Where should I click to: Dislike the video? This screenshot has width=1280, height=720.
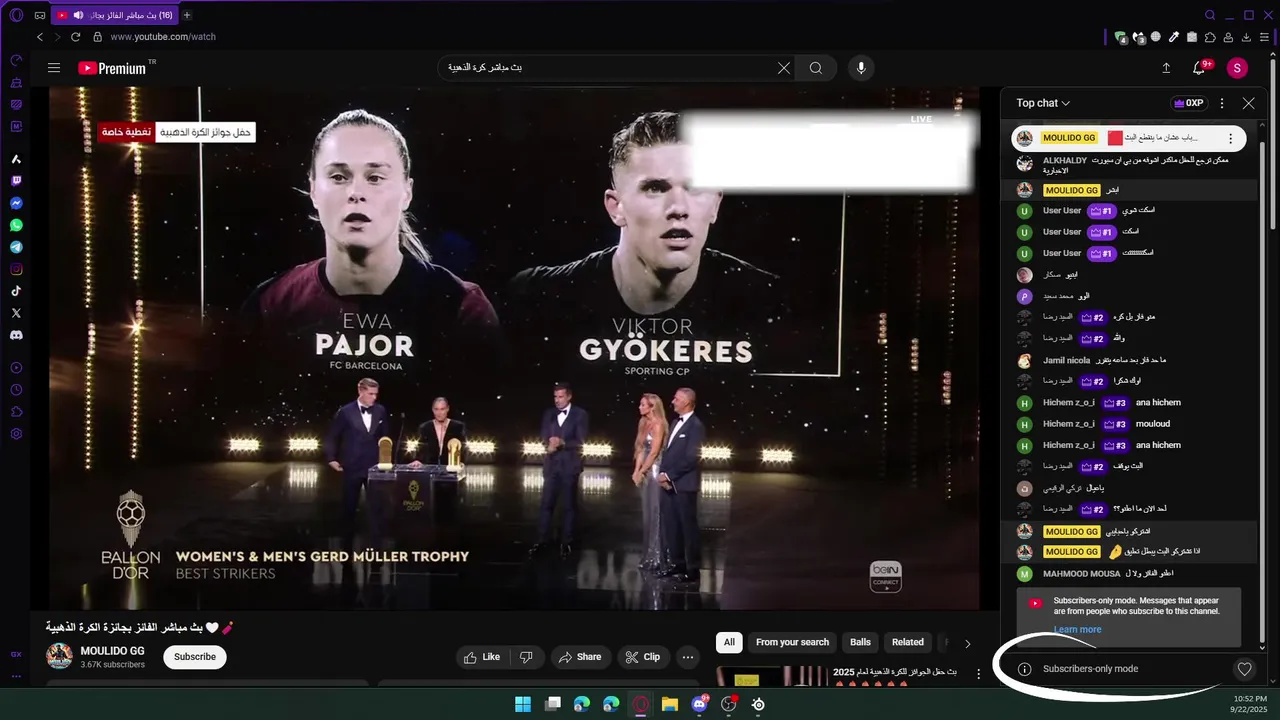(x=526, y=657)
